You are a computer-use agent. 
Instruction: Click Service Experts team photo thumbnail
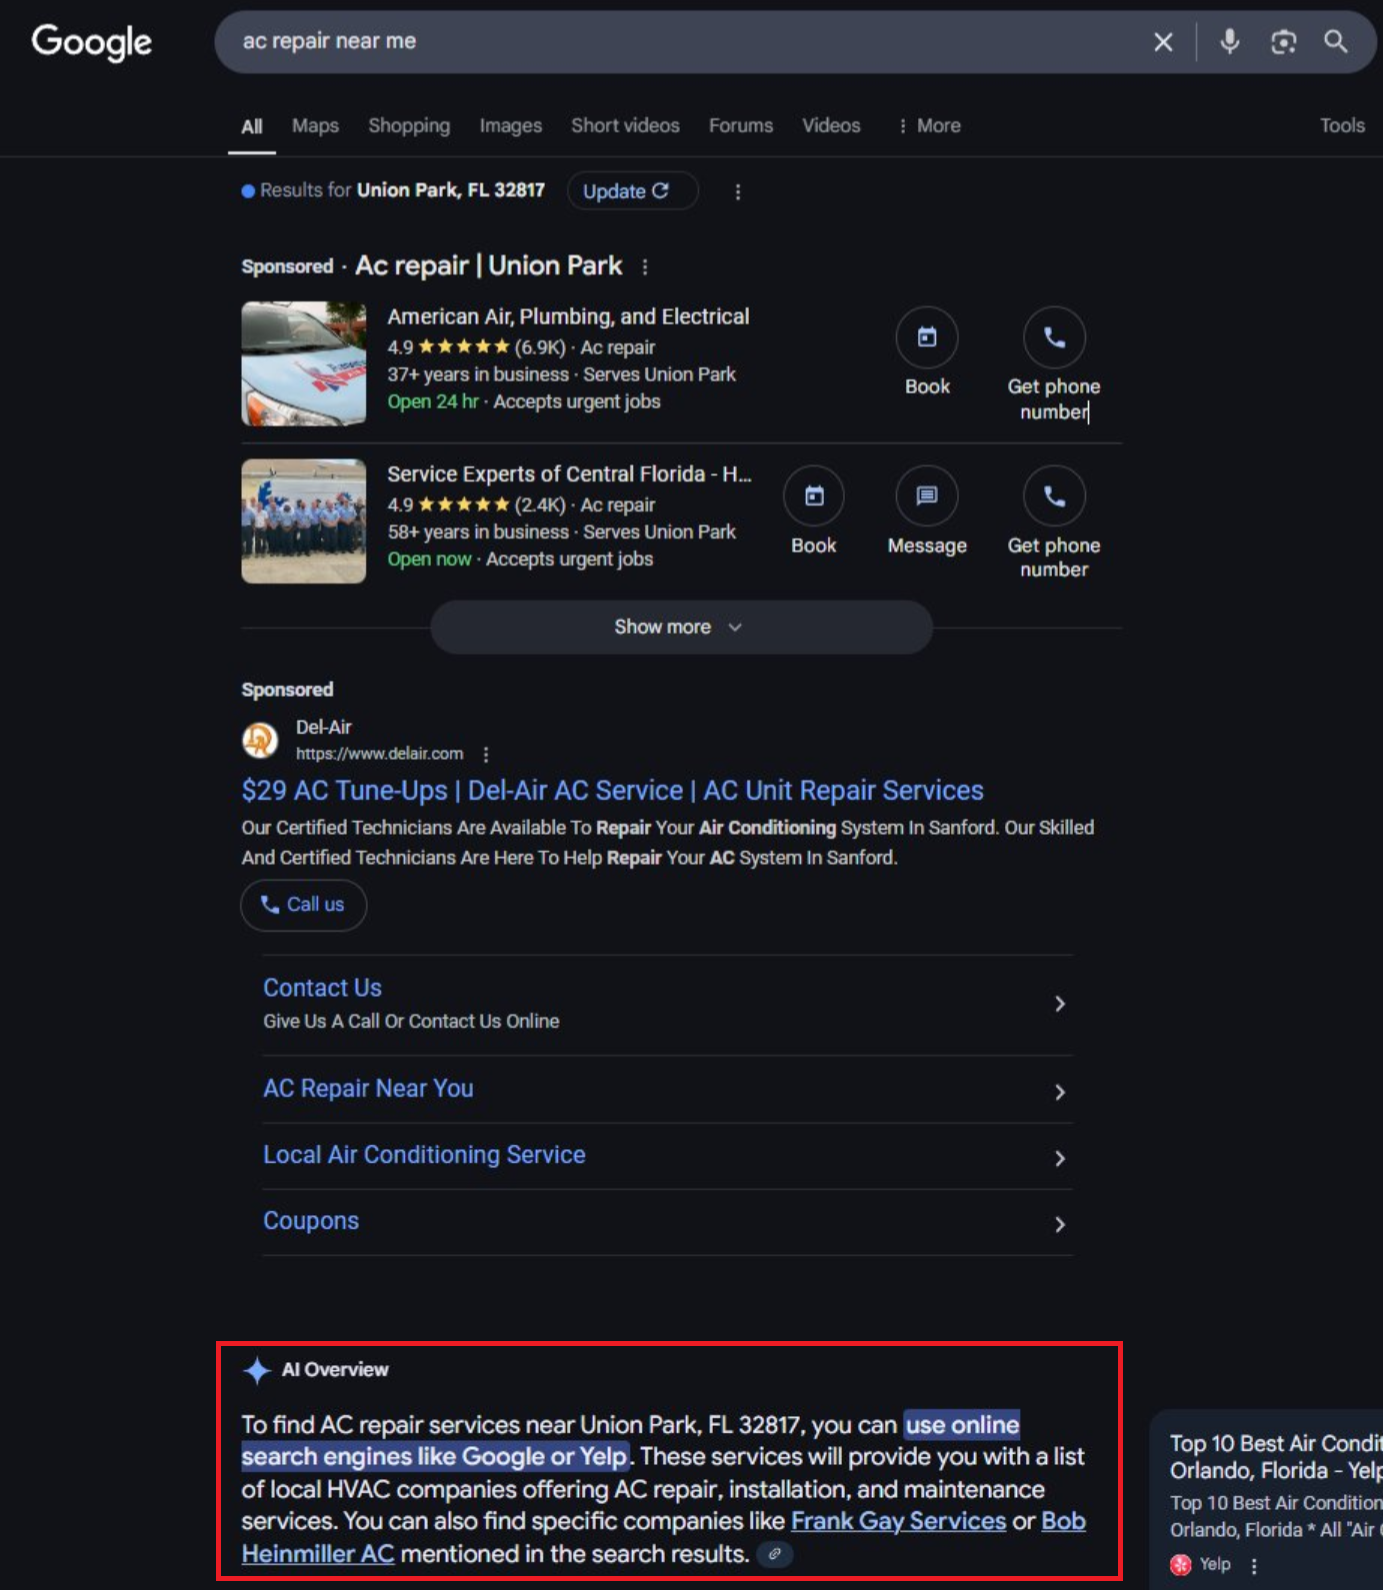coord(304,521)
